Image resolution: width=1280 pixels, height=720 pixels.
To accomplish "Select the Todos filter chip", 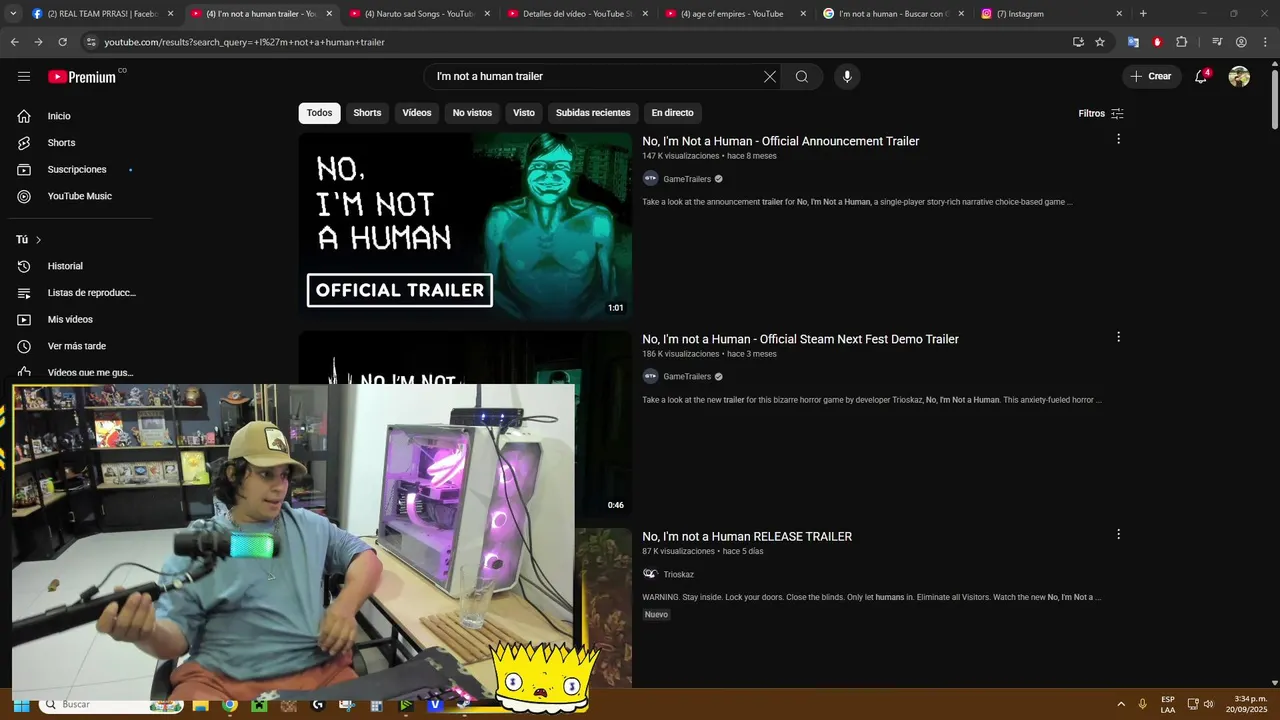I will [x=319, y=113].
